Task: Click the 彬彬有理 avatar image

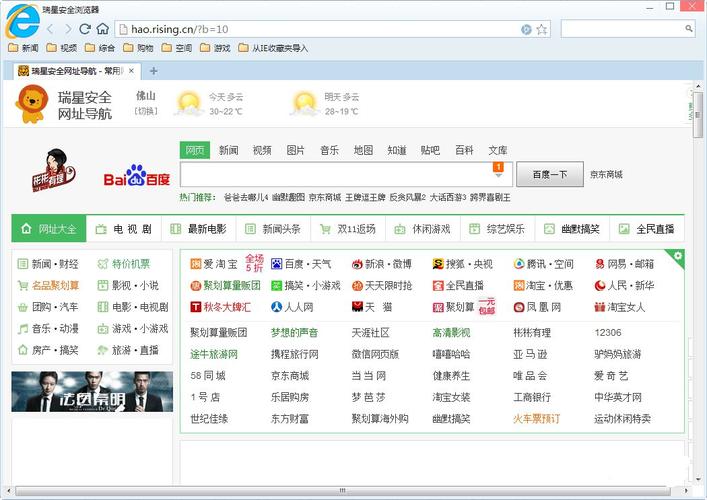Action: pos(53,170)
